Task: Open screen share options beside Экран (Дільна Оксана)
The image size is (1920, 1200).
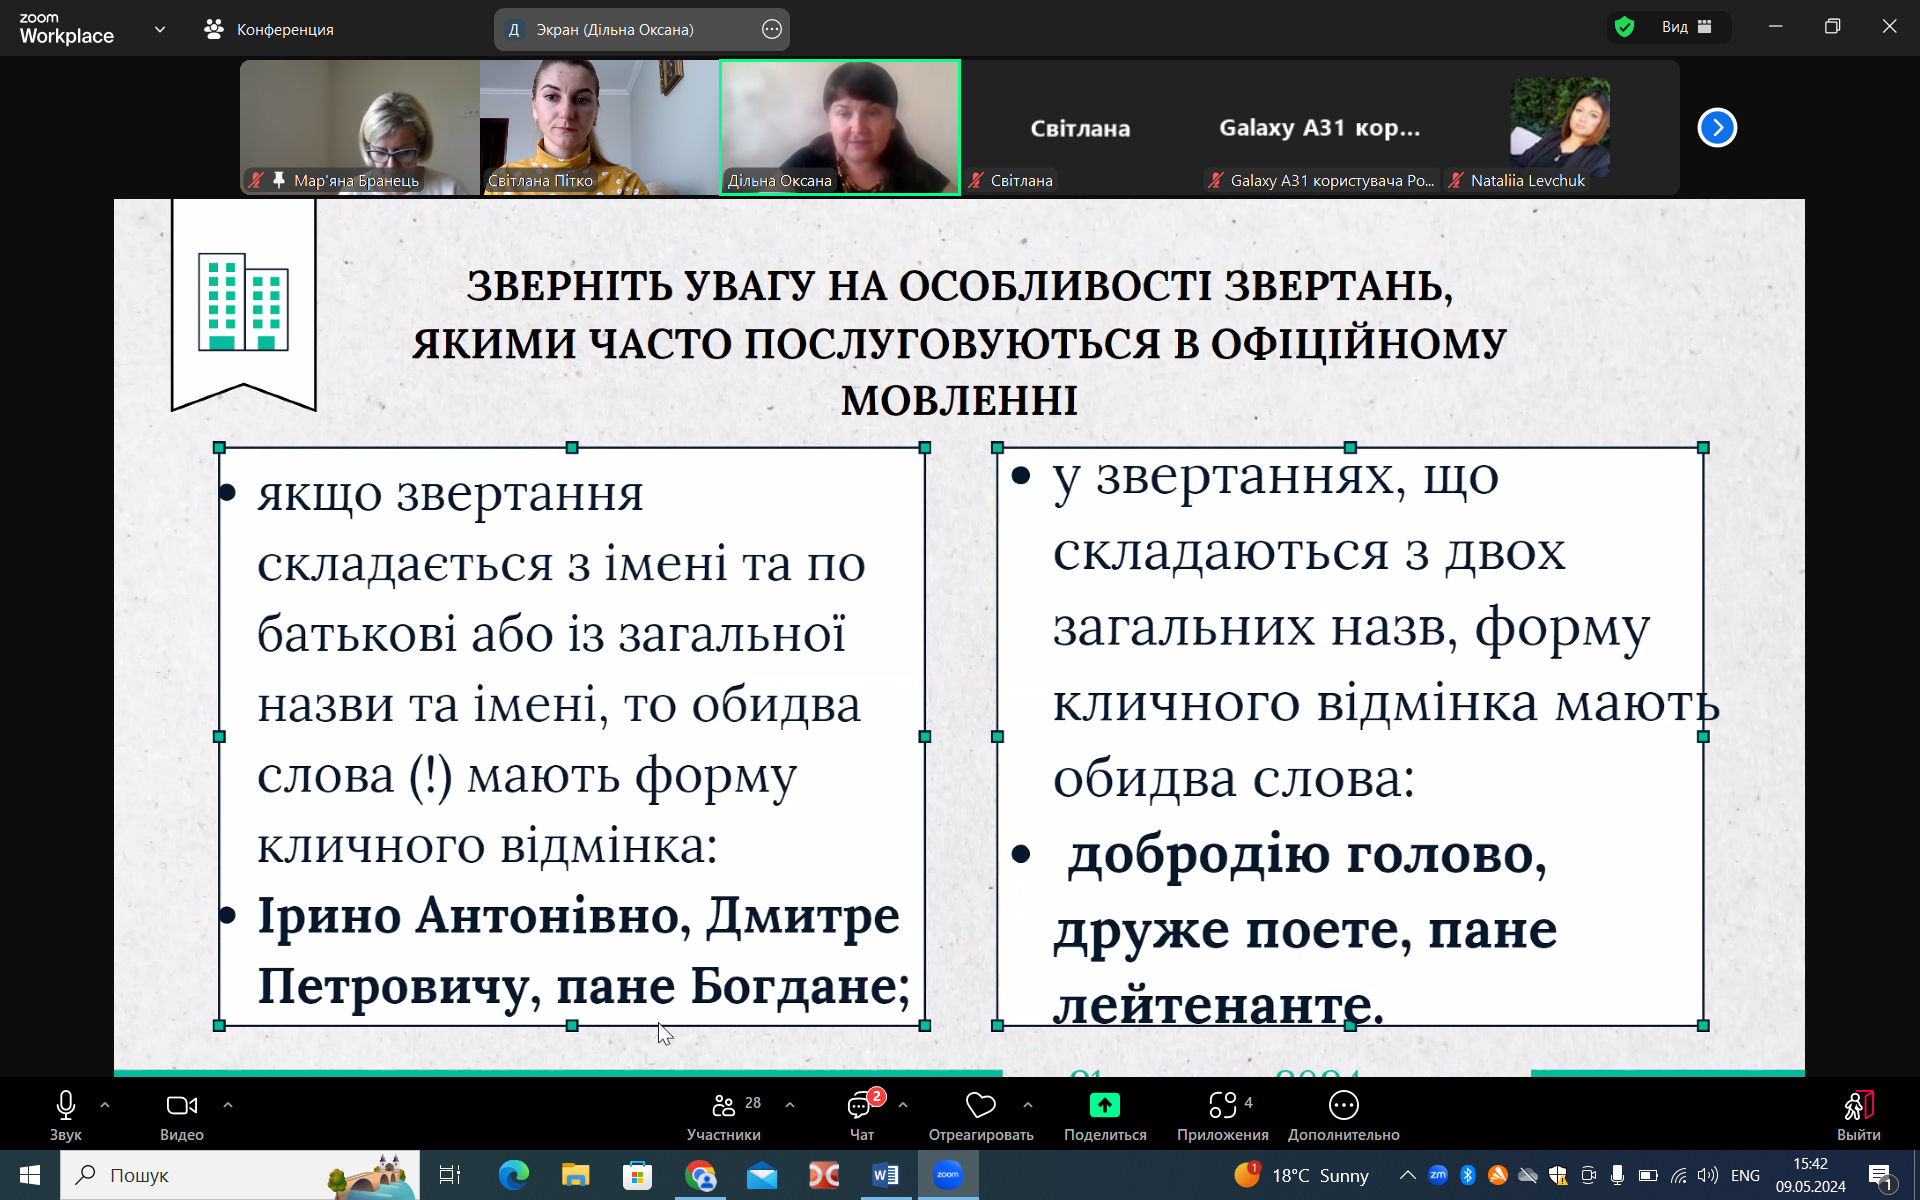Action: click(771, 29)
